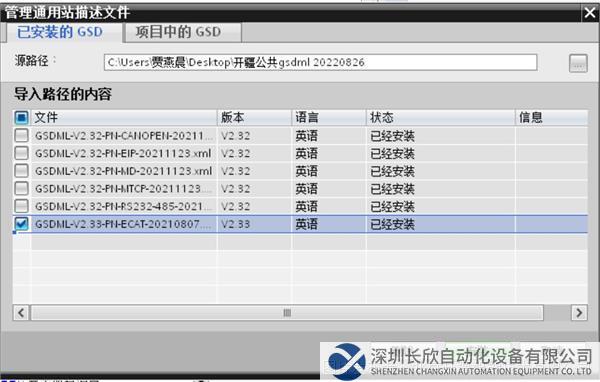Close the GSD management dialog
The height and width of the screenshot is (382, 600).
[x=590, y=13]
